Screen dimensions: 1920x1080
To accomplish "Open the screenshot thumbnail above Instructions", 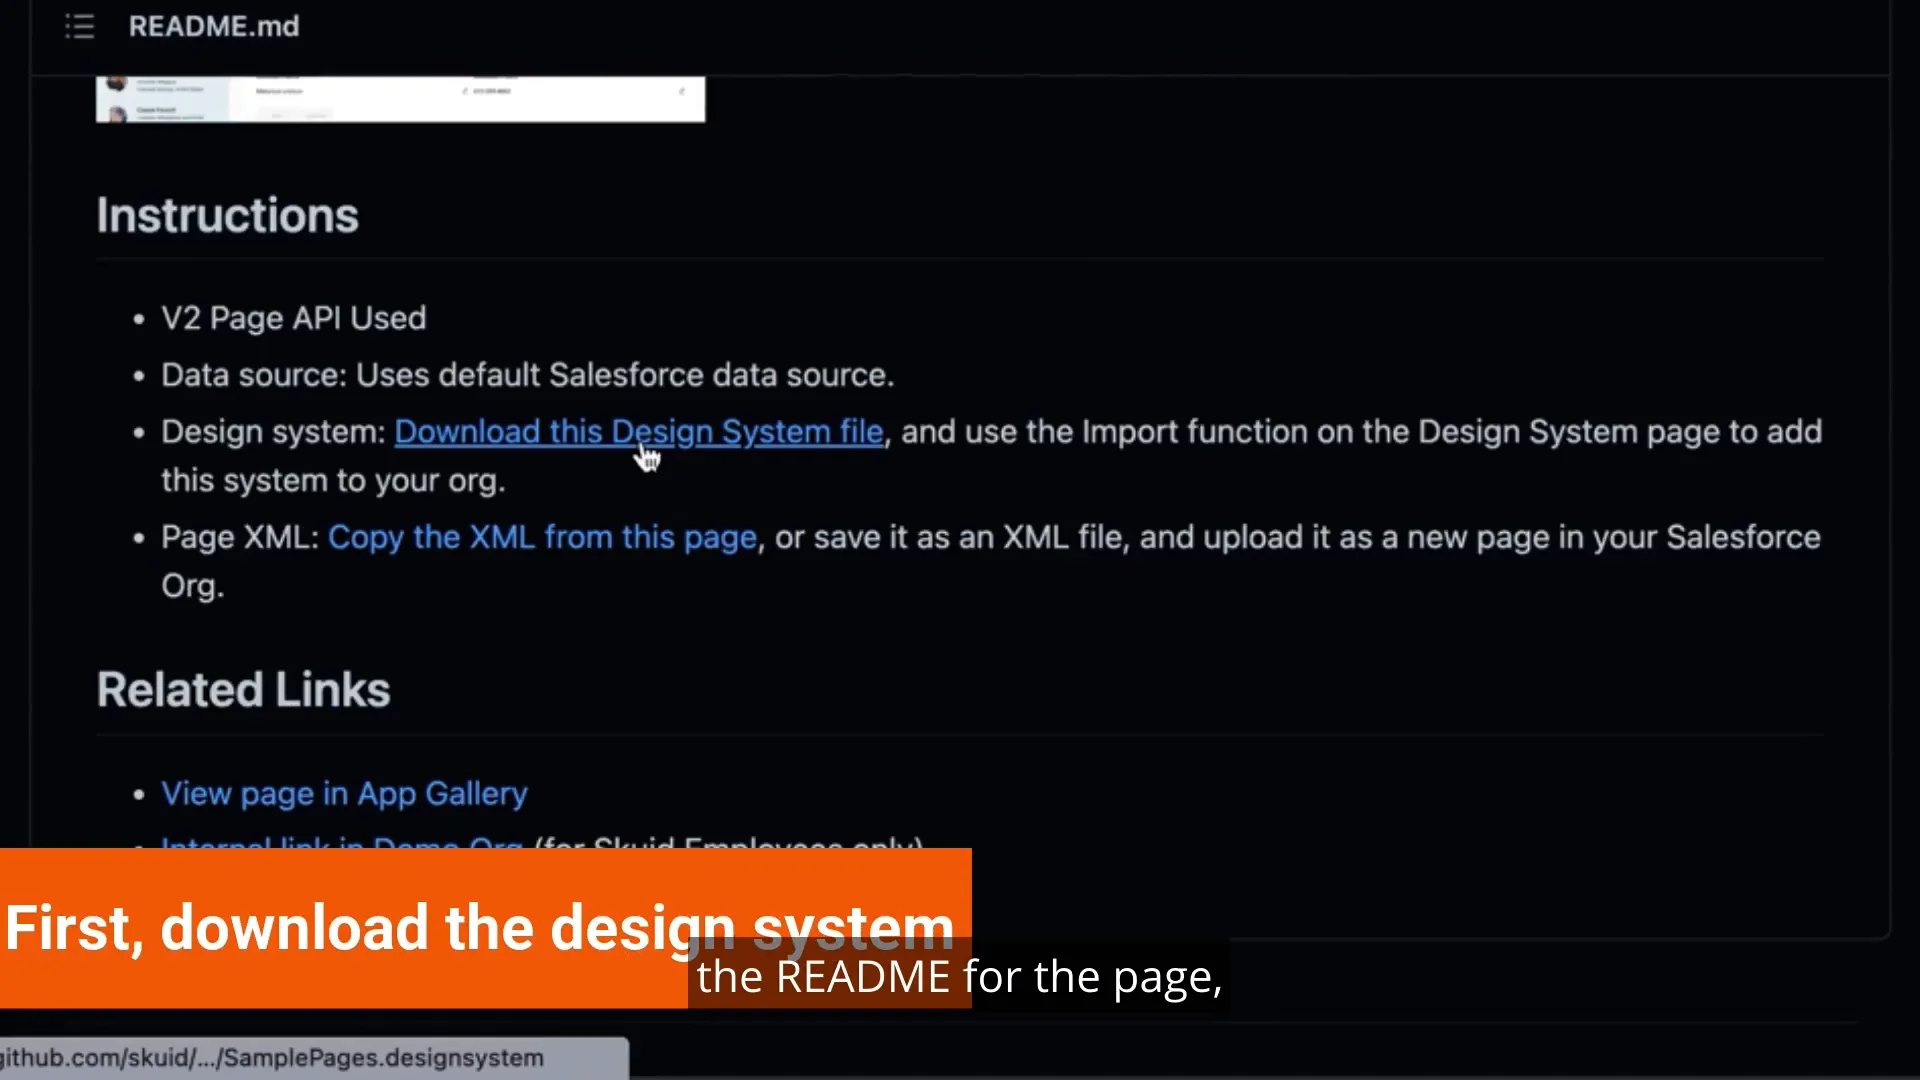I will (x=400, y=99).
